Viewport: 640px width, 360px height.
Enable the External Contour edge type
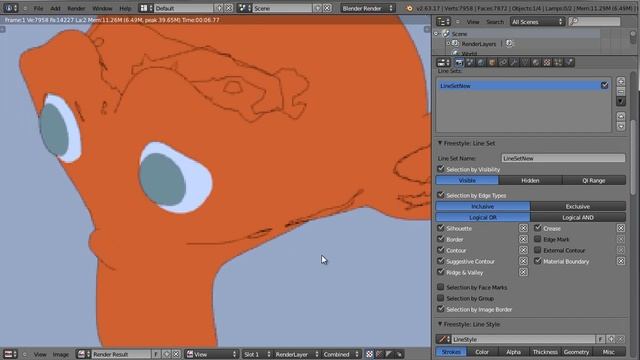click(538, 250)
